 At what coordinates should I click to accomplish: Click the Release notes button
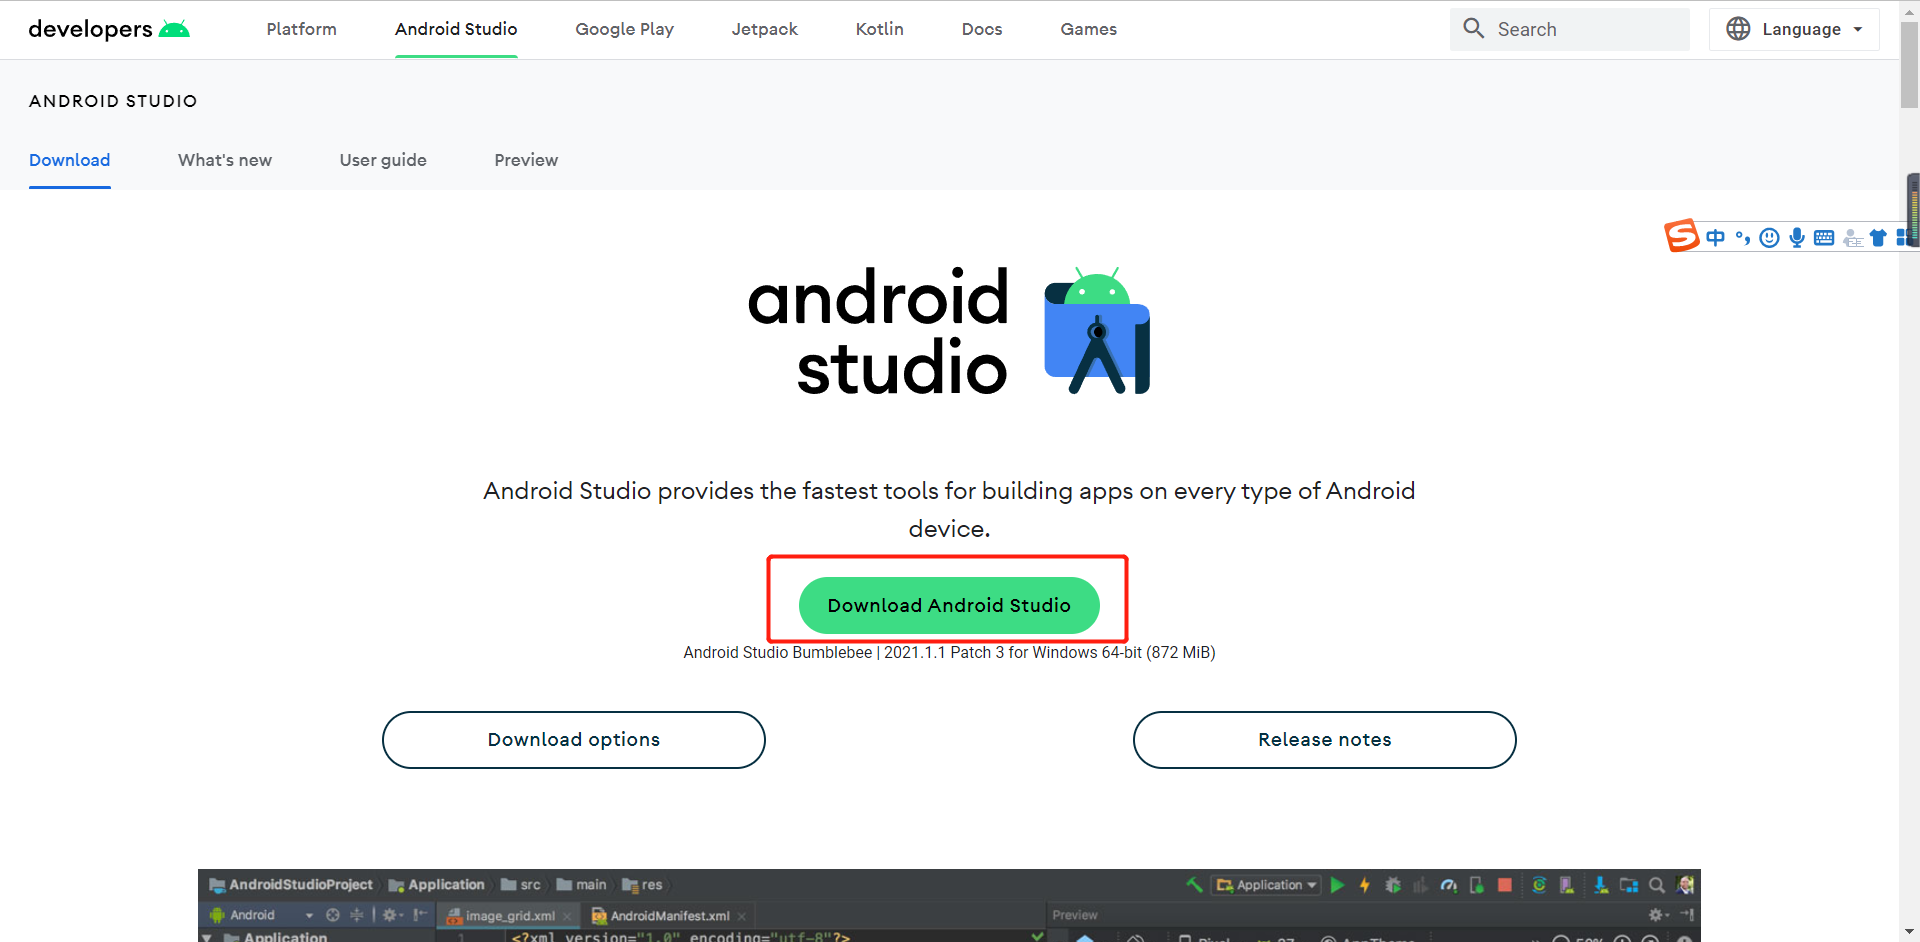(x=1324, y=740)
